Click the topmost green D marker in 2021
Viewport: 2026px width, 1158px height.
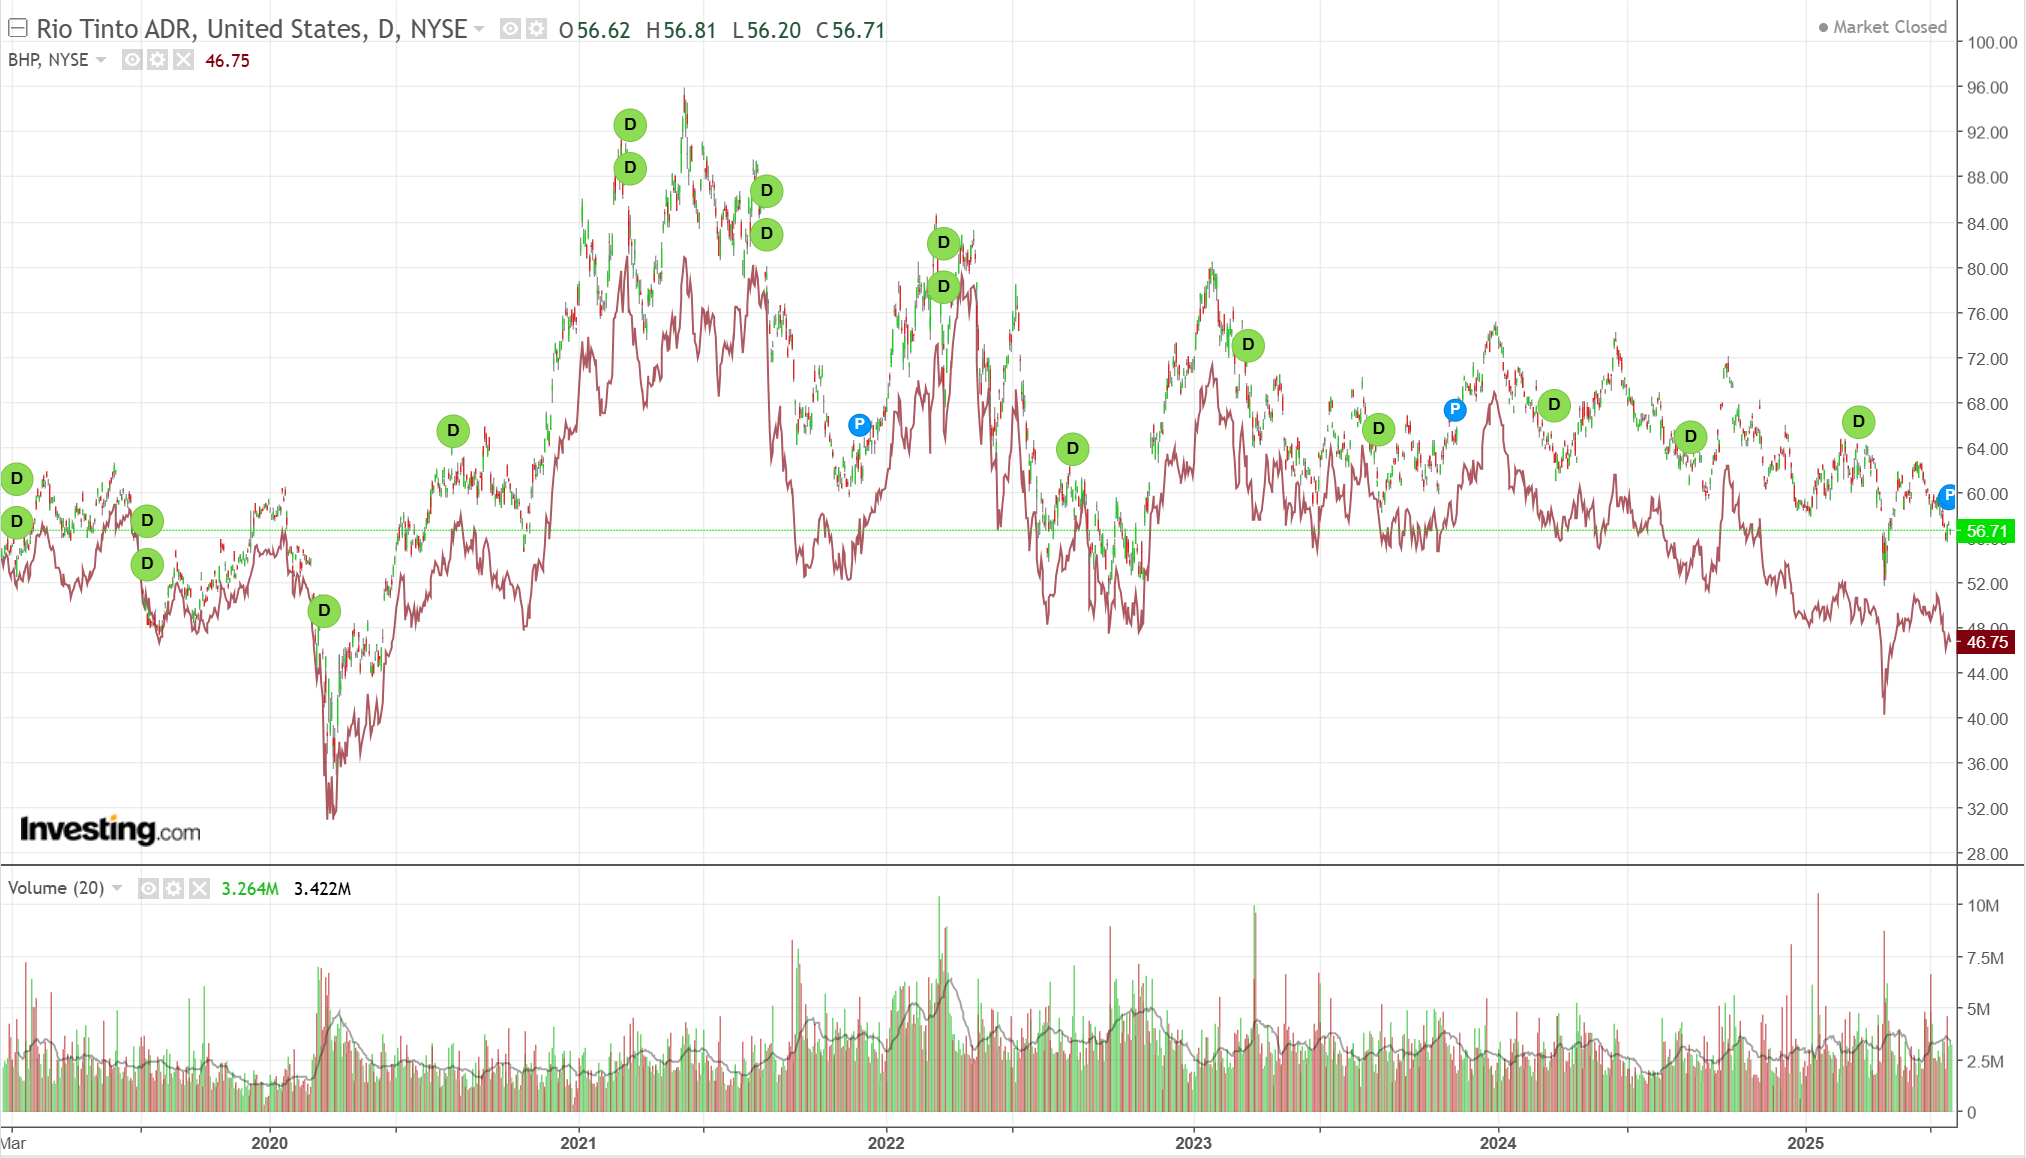pos(630,125)
